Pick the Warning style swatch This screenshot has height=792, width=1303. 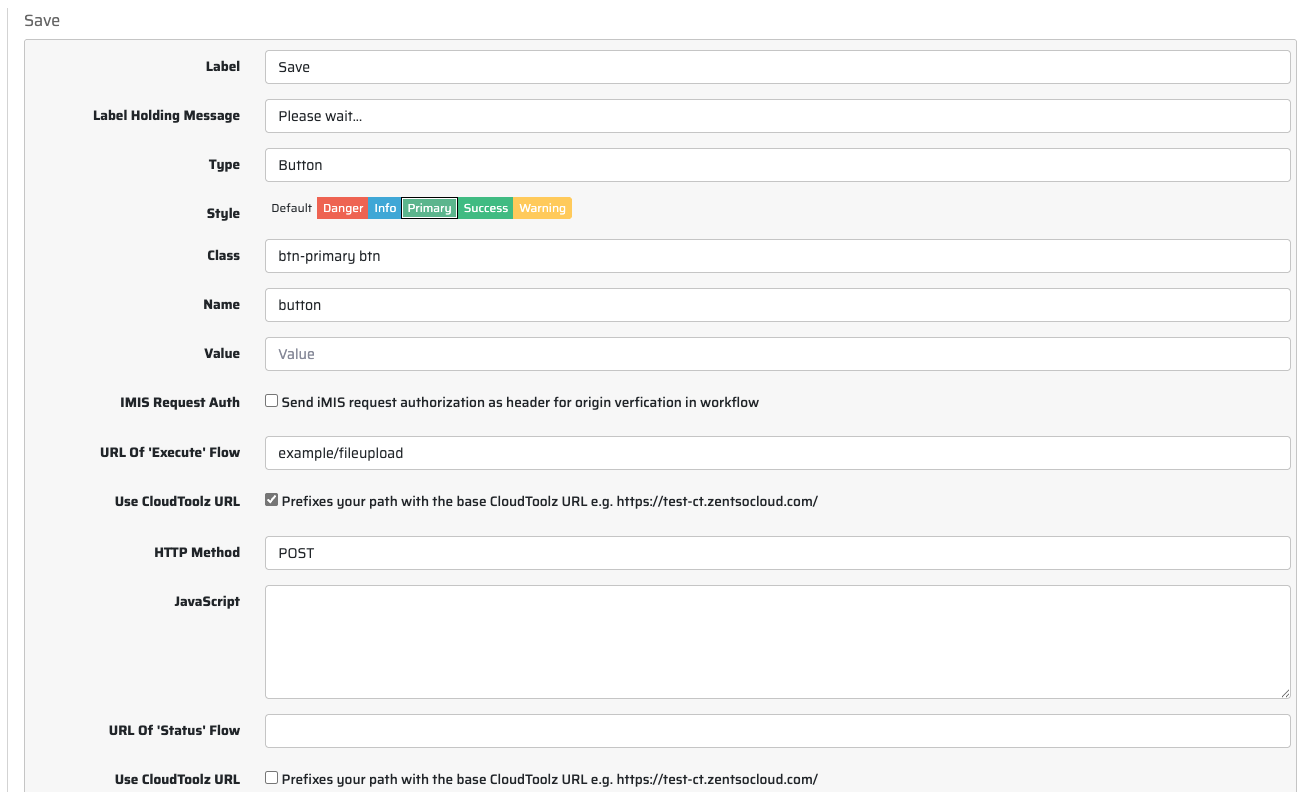[x=542, y=208]
